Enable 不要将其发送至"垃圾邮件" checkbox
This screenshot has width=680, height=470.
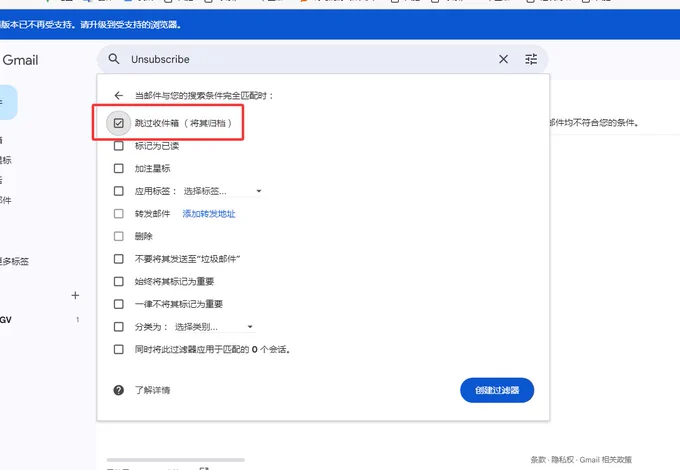click(x=118, y=259)
